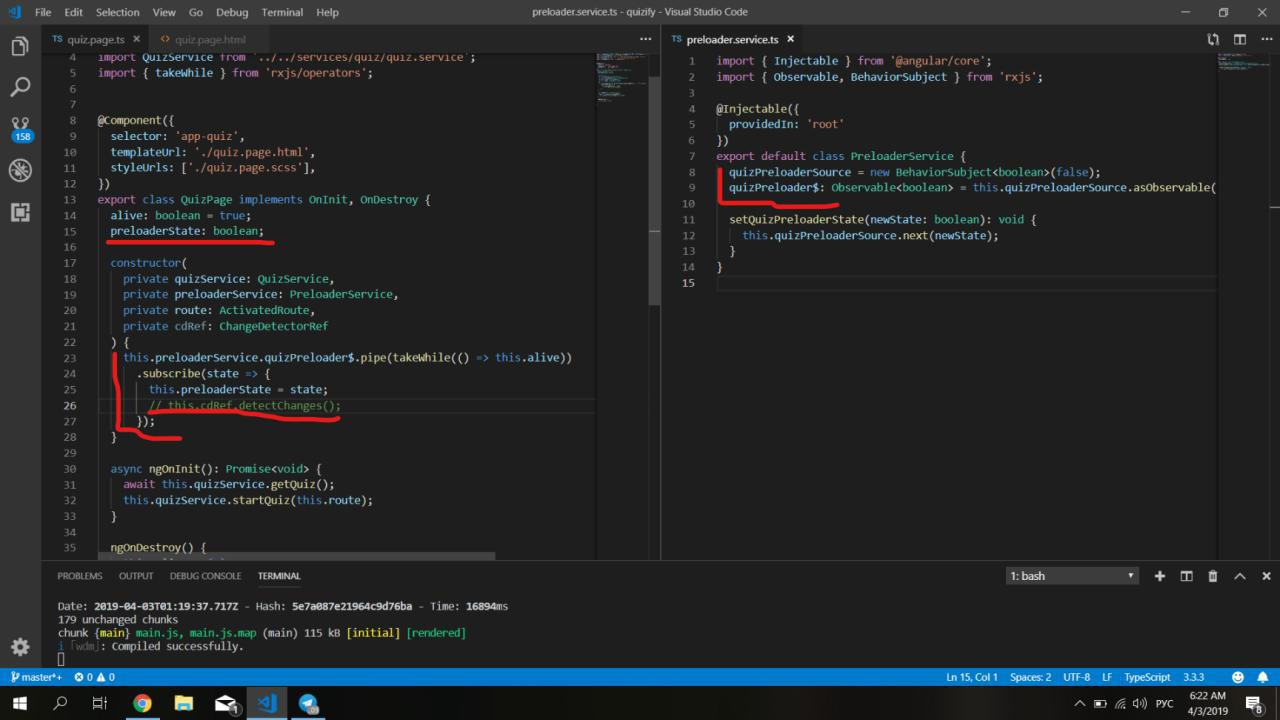The width and height of the screenshot is (1280, 720).
Task: Open the File menu
Action: pos(44,12)
